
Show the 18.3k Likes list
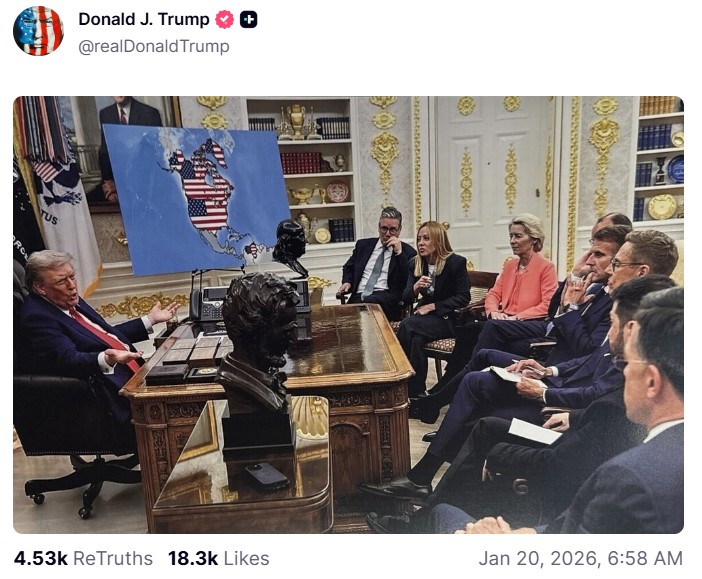pyautogui.click(x=219, y=558)
